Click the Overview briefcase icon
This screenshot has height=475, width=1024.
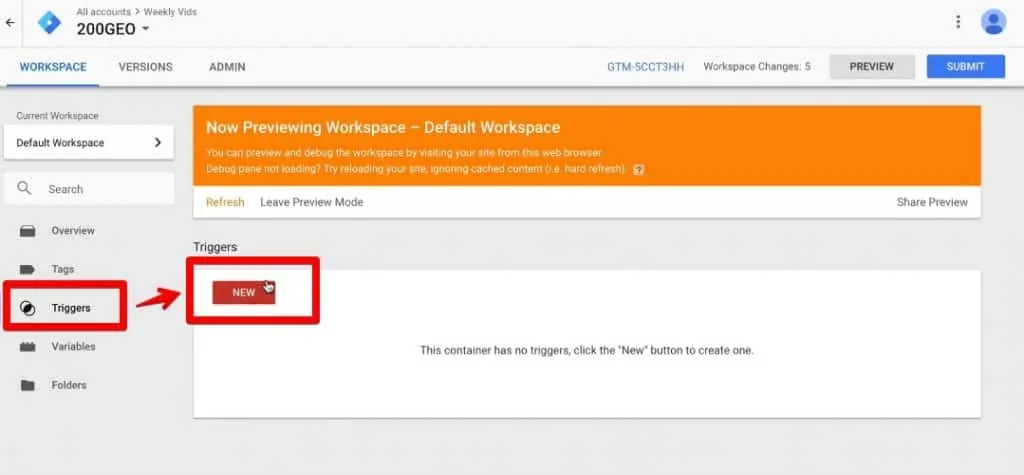coord(27,231)
